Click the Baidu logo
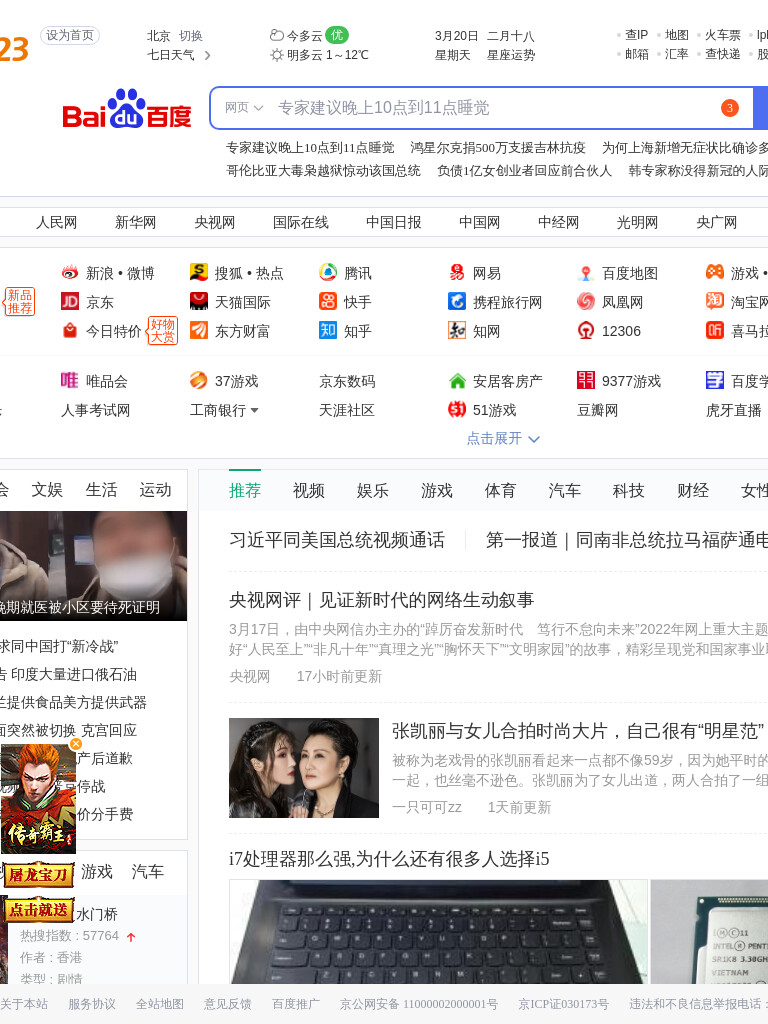Screen dimensions: 768x1024 click(x=127, y=109)
